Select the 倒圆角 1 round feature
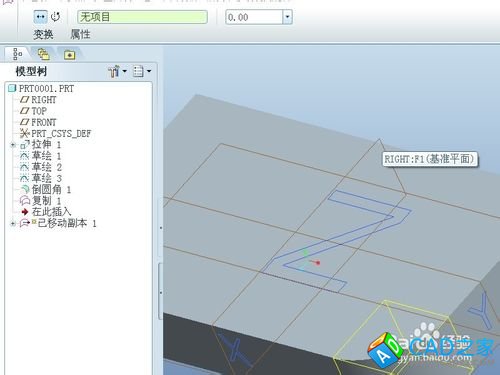 pos(51,190)
